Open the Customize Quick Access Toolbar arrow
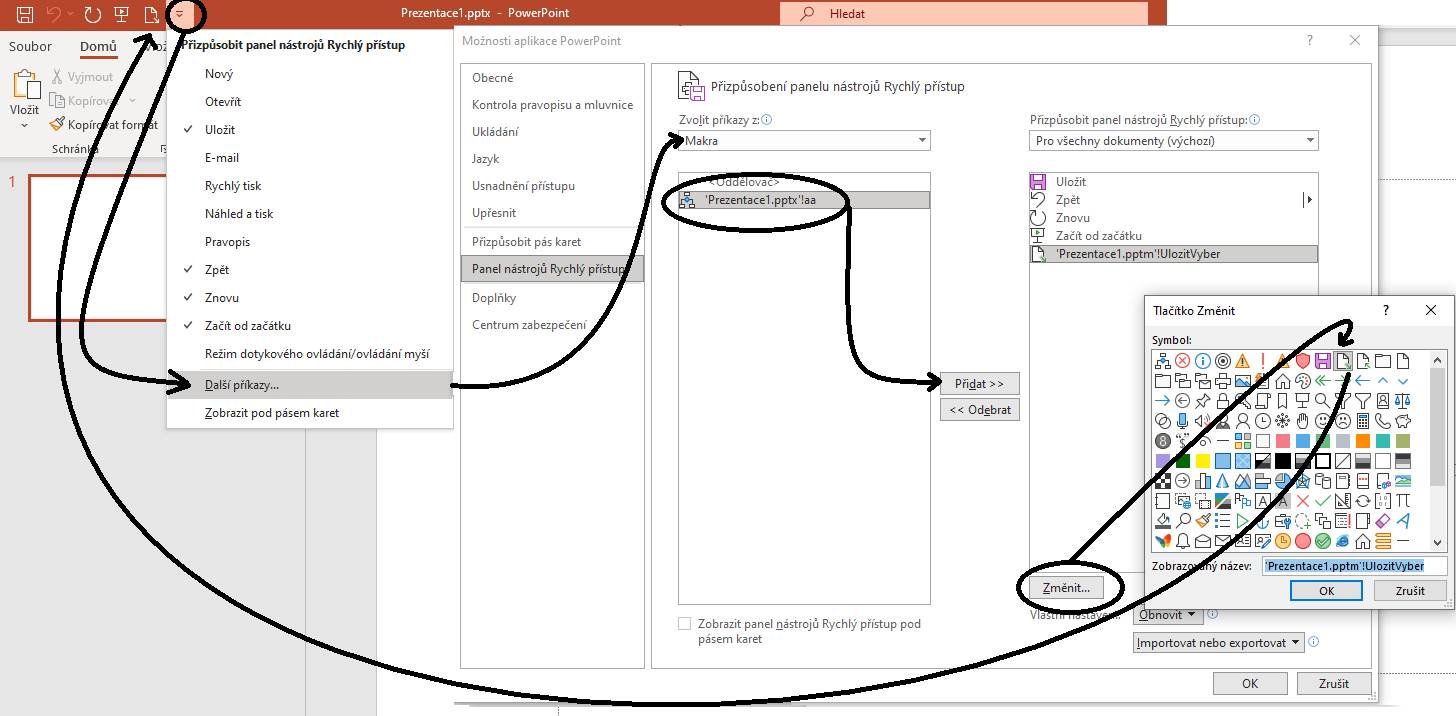This screenshot has height=716, width=1456. [180, 14]
